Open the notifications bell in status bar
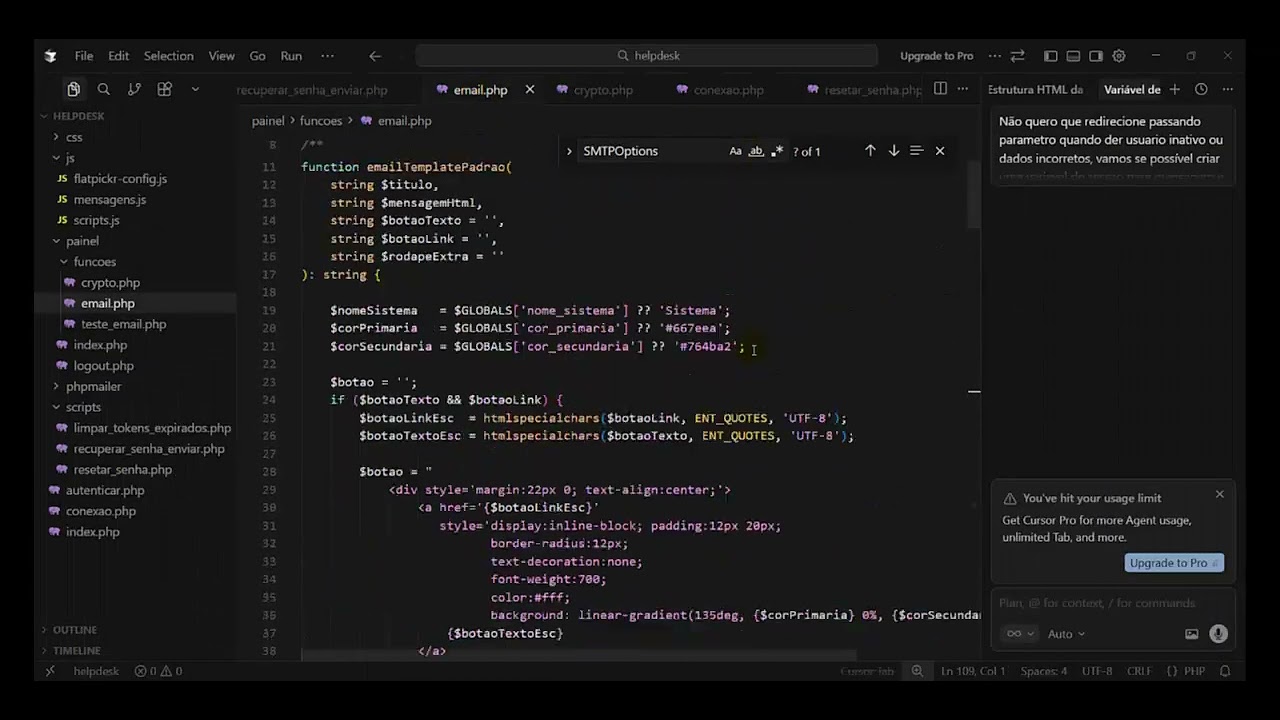Screen dimensions: 1280x720 click(x=1225, y=671)
